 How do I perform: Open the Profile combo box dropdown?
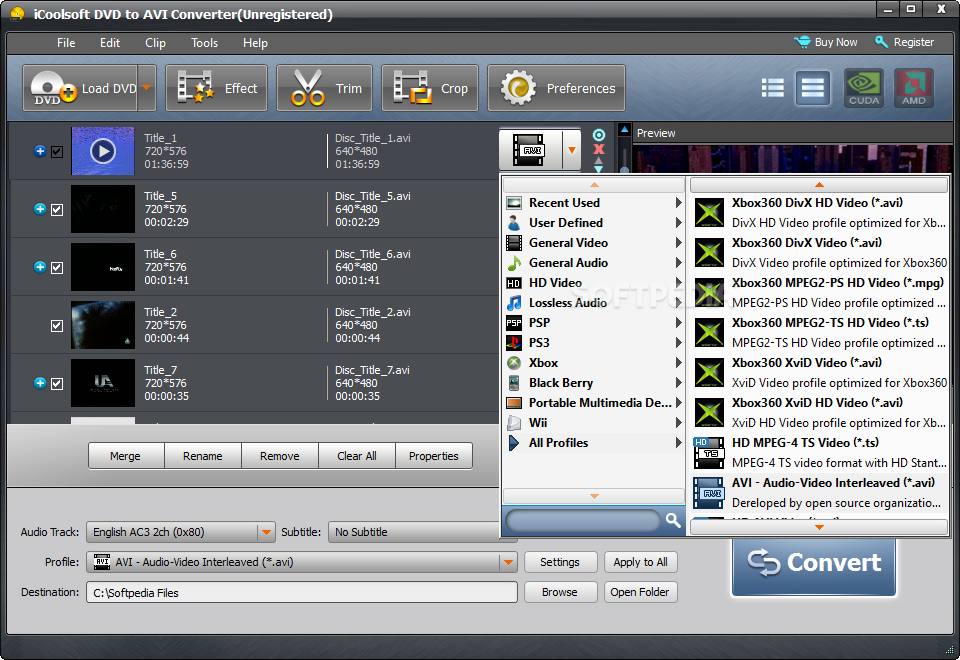pyautogui.click(x=508, y=562)
